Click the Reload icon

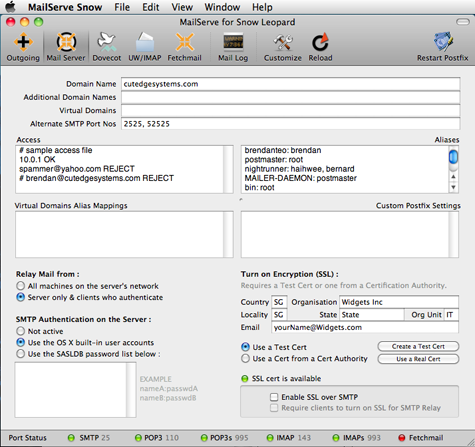(x=320, y=47)
